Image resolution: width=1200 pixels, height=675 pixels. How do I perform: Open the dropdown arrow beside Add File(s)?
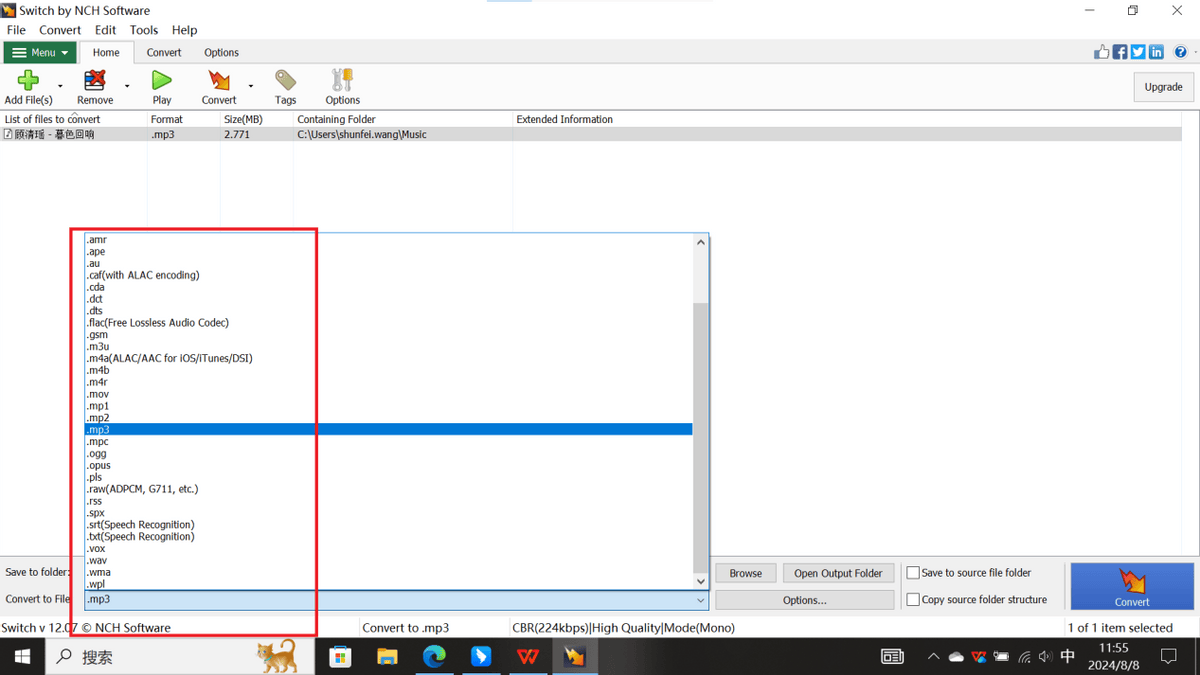coord(60,87)
